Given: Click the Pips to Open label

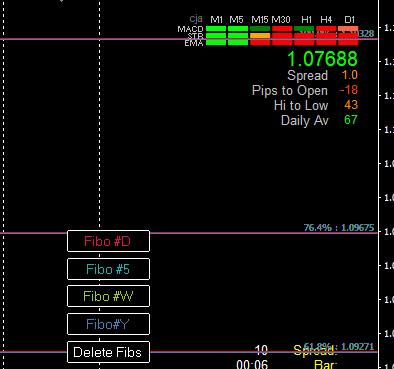Looking at the screenshot, I should point(290,91).
